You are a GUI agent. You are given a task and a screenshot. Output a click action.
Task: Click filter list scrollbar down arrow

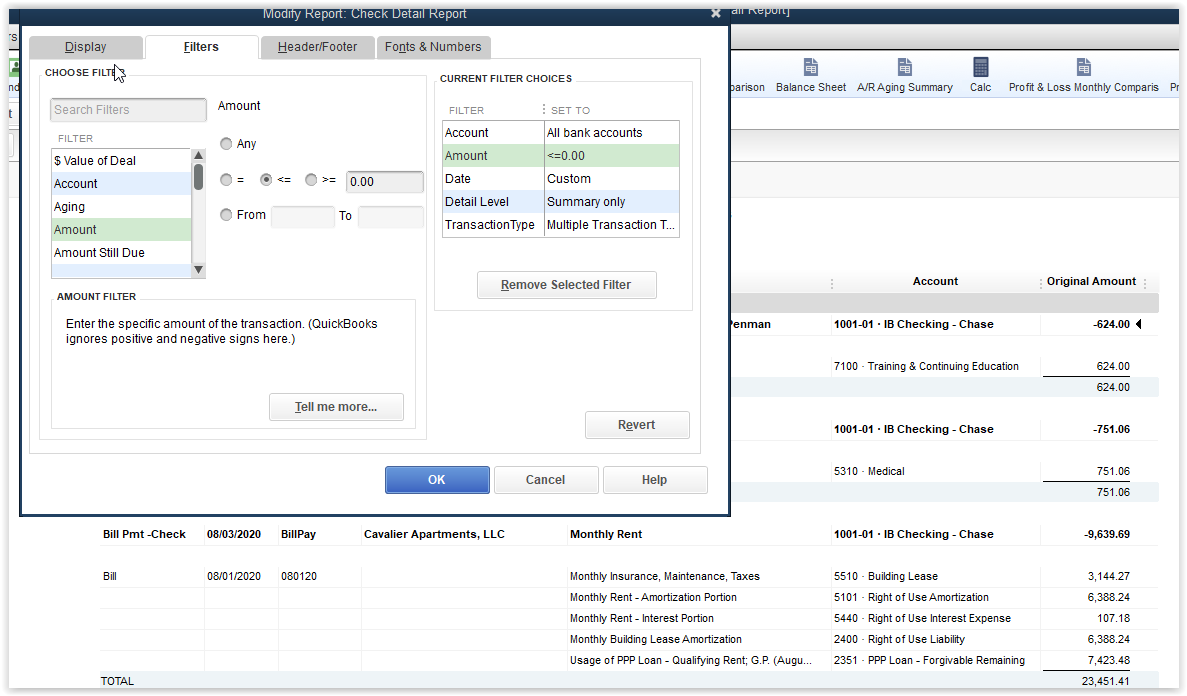tap(198, 268)
